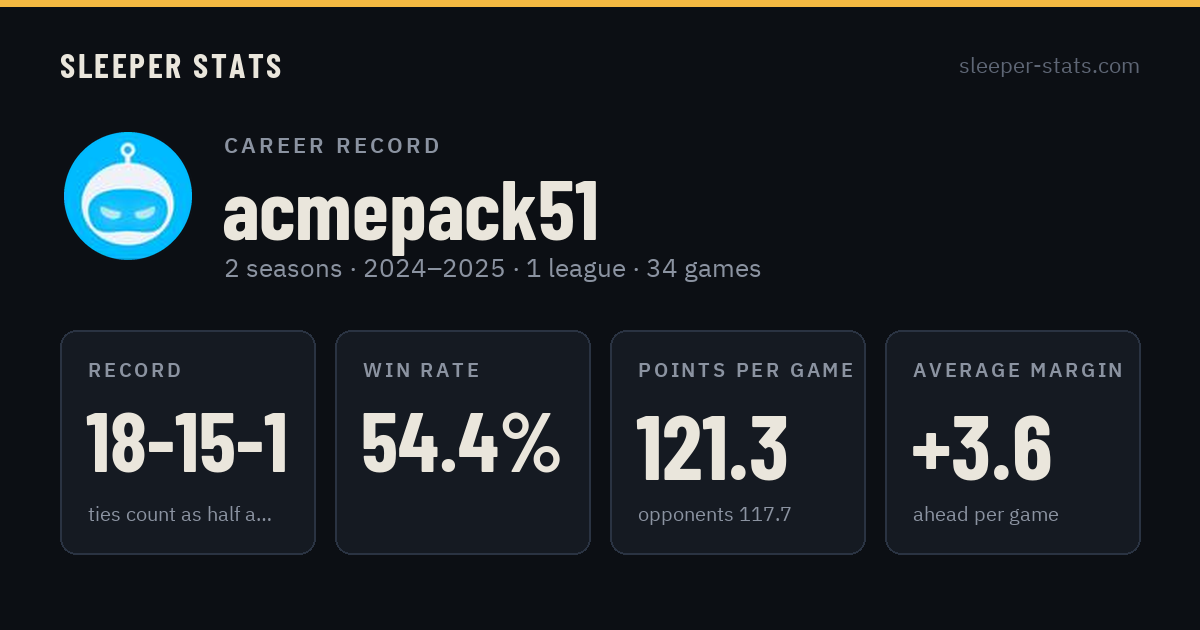
Task: Click the 'opponents 117.7' subtext
Action: click(715, 515)
